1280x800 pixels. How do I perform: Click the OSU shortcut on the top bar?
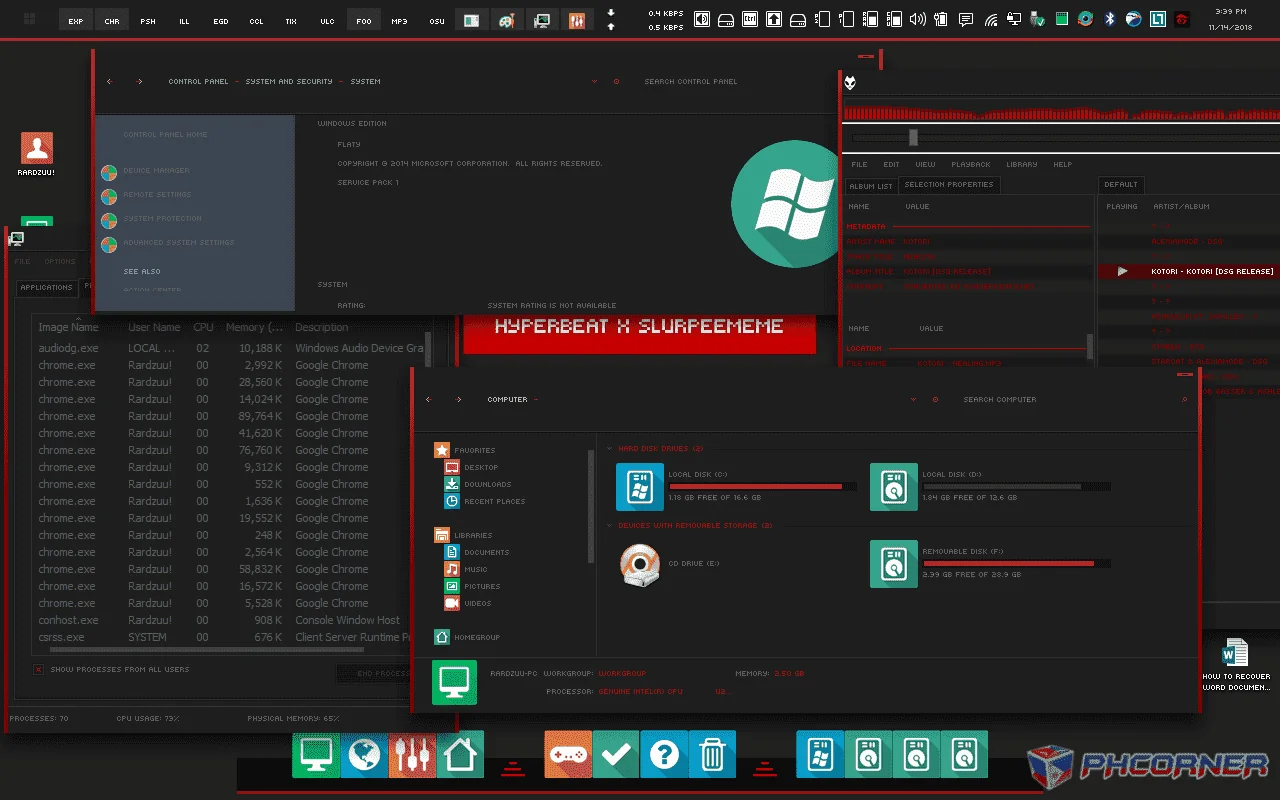(x=437, y=19)
